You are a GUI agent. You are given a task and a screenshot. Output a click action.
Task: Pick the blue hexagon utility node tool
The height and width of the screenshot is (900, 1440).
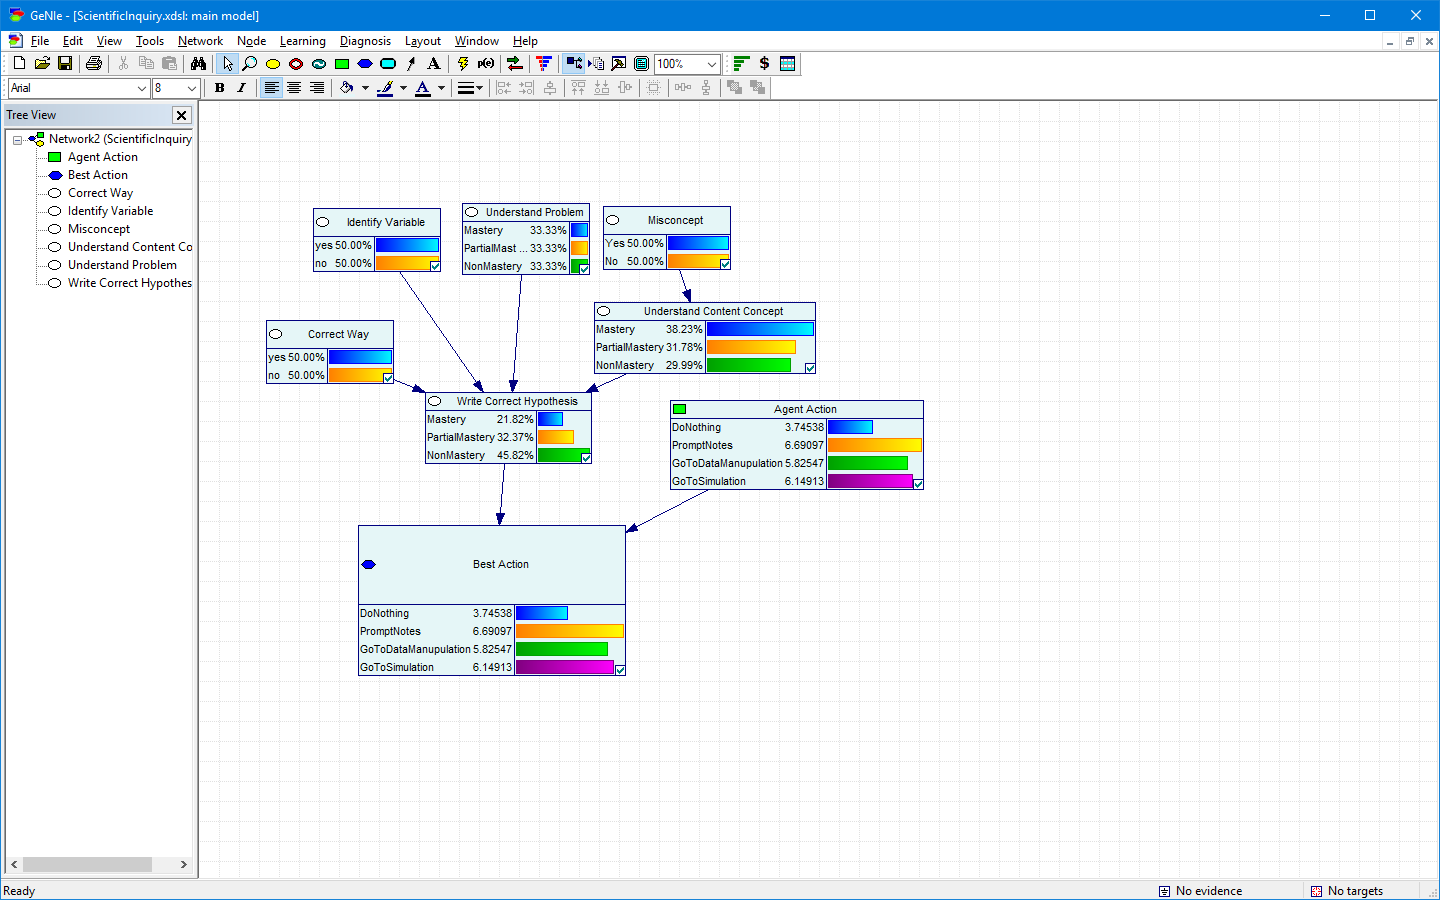[x=365, y=63]
